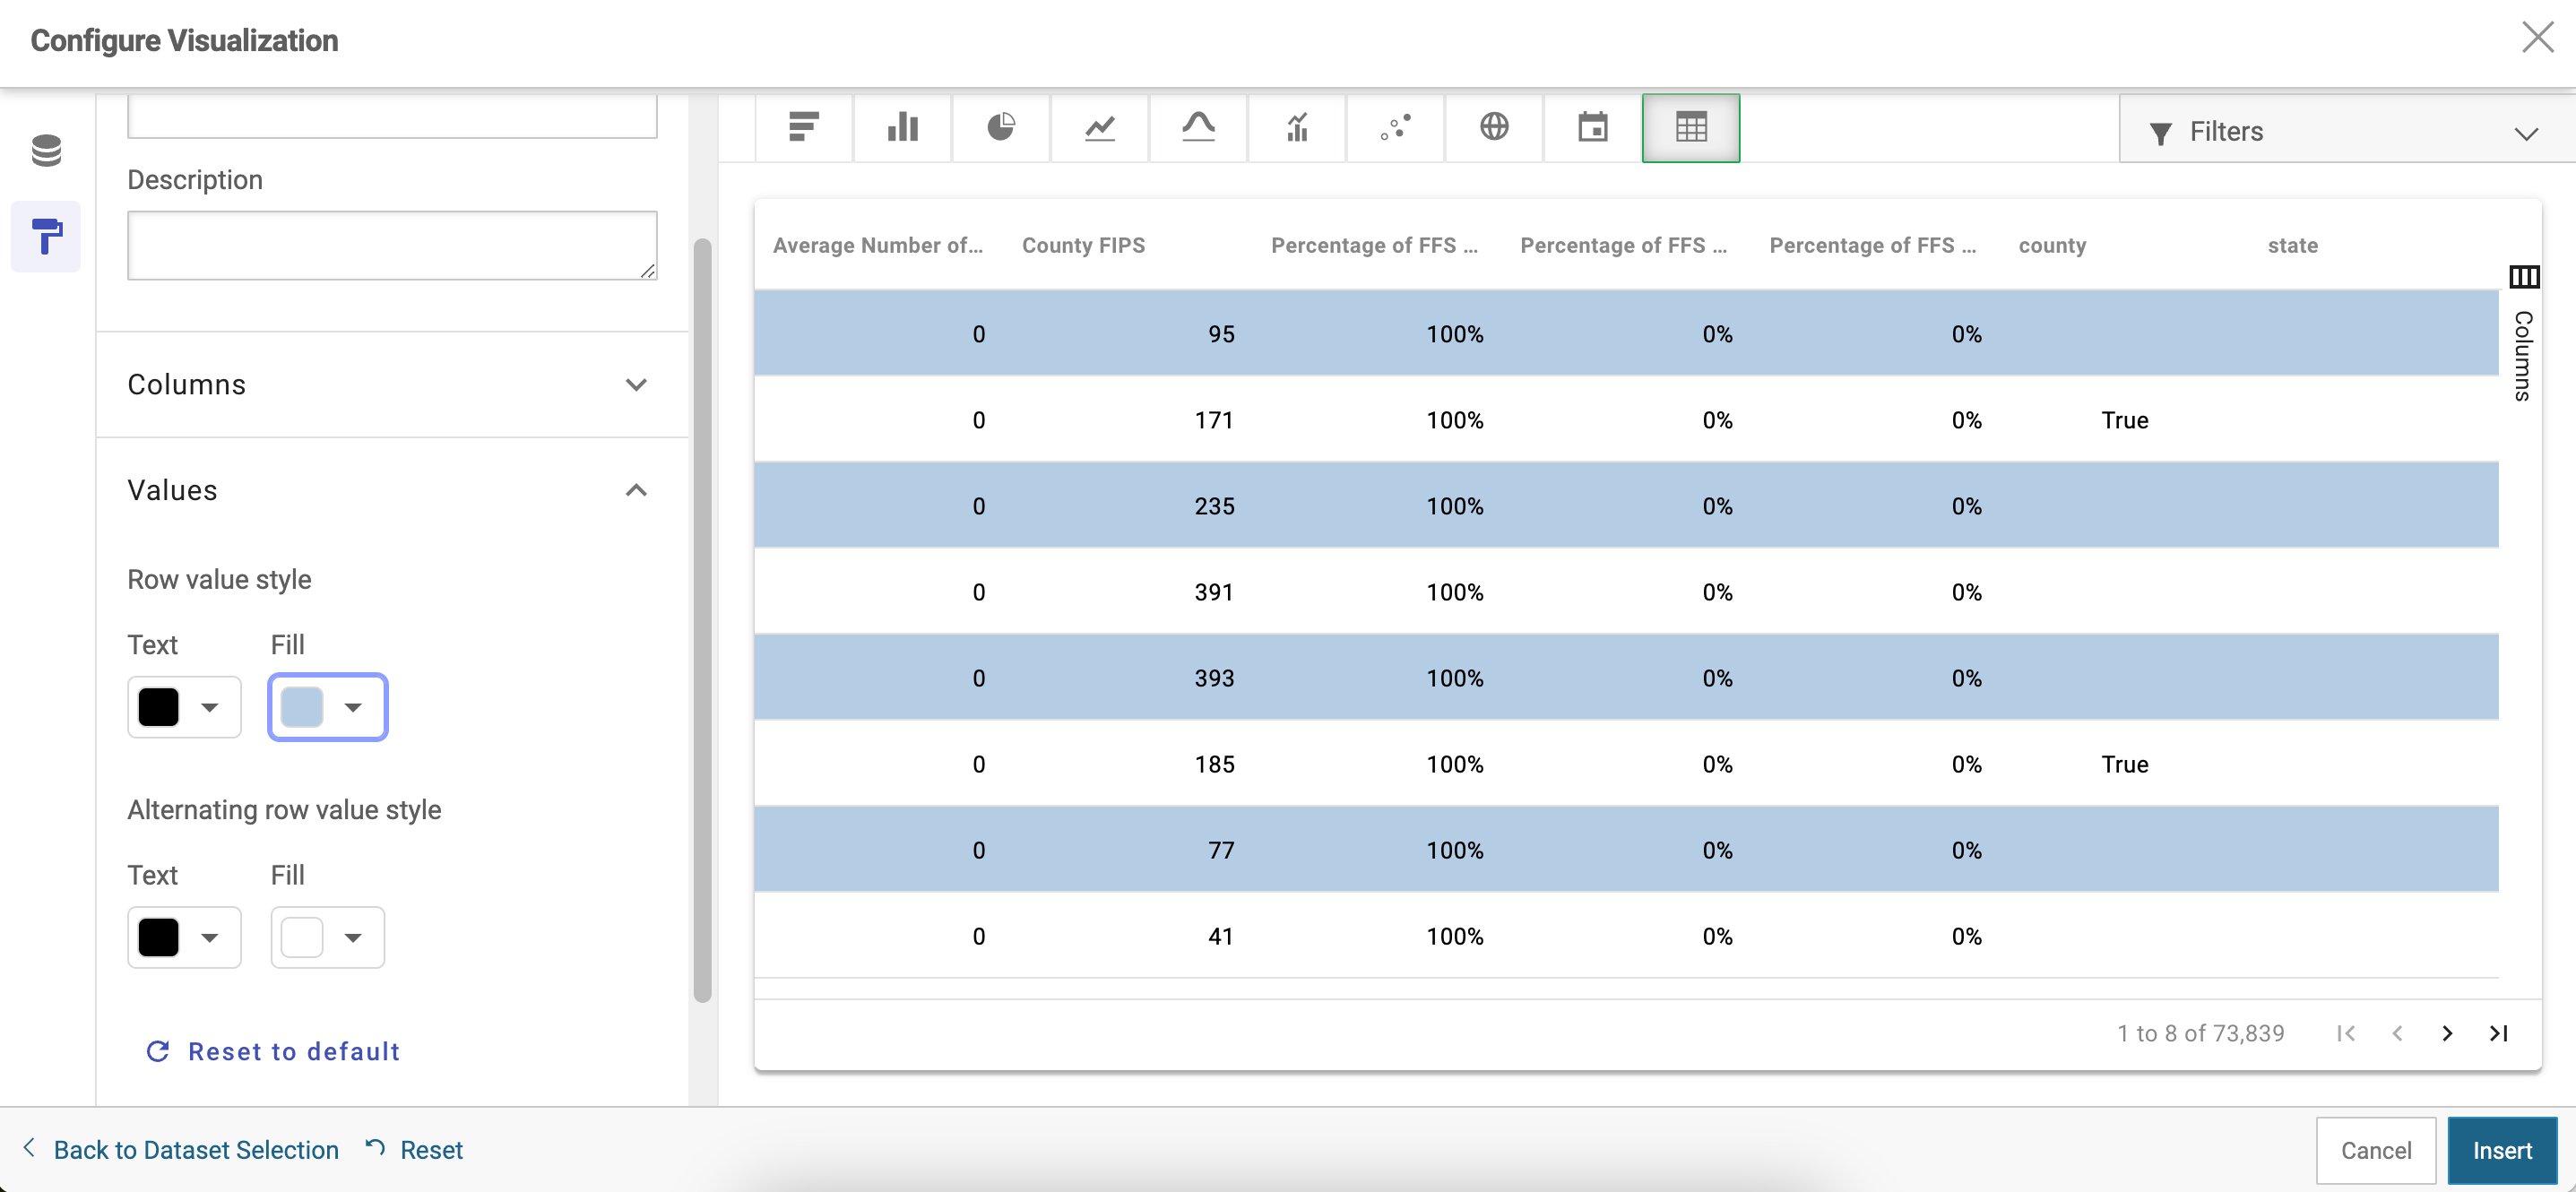Screen dimensions: 2576x1192
Task: Expand the Columns section
Action: (x=392, y=384)
